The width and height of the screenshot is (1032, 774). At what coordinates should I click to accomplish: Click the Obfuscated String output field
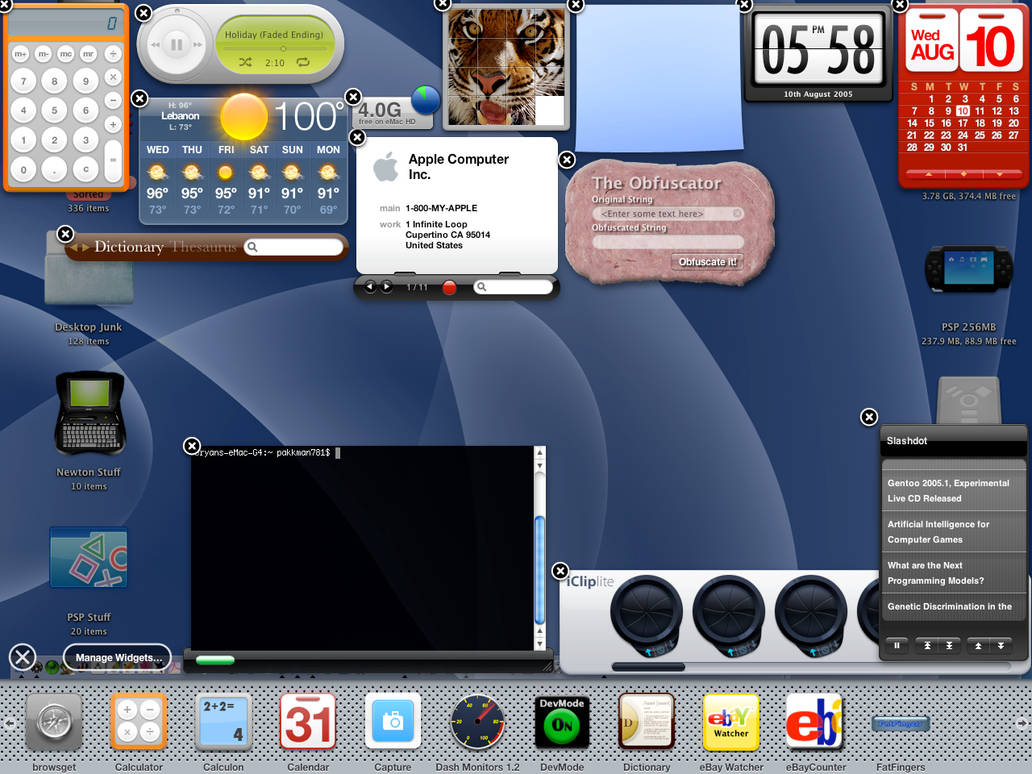click(668, 242)
